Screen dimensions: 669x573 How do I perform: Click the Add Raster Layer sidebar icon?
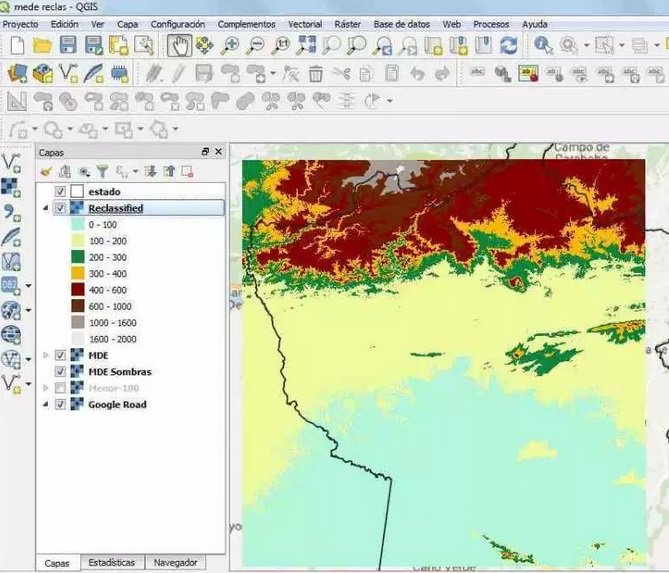[11, 187]
